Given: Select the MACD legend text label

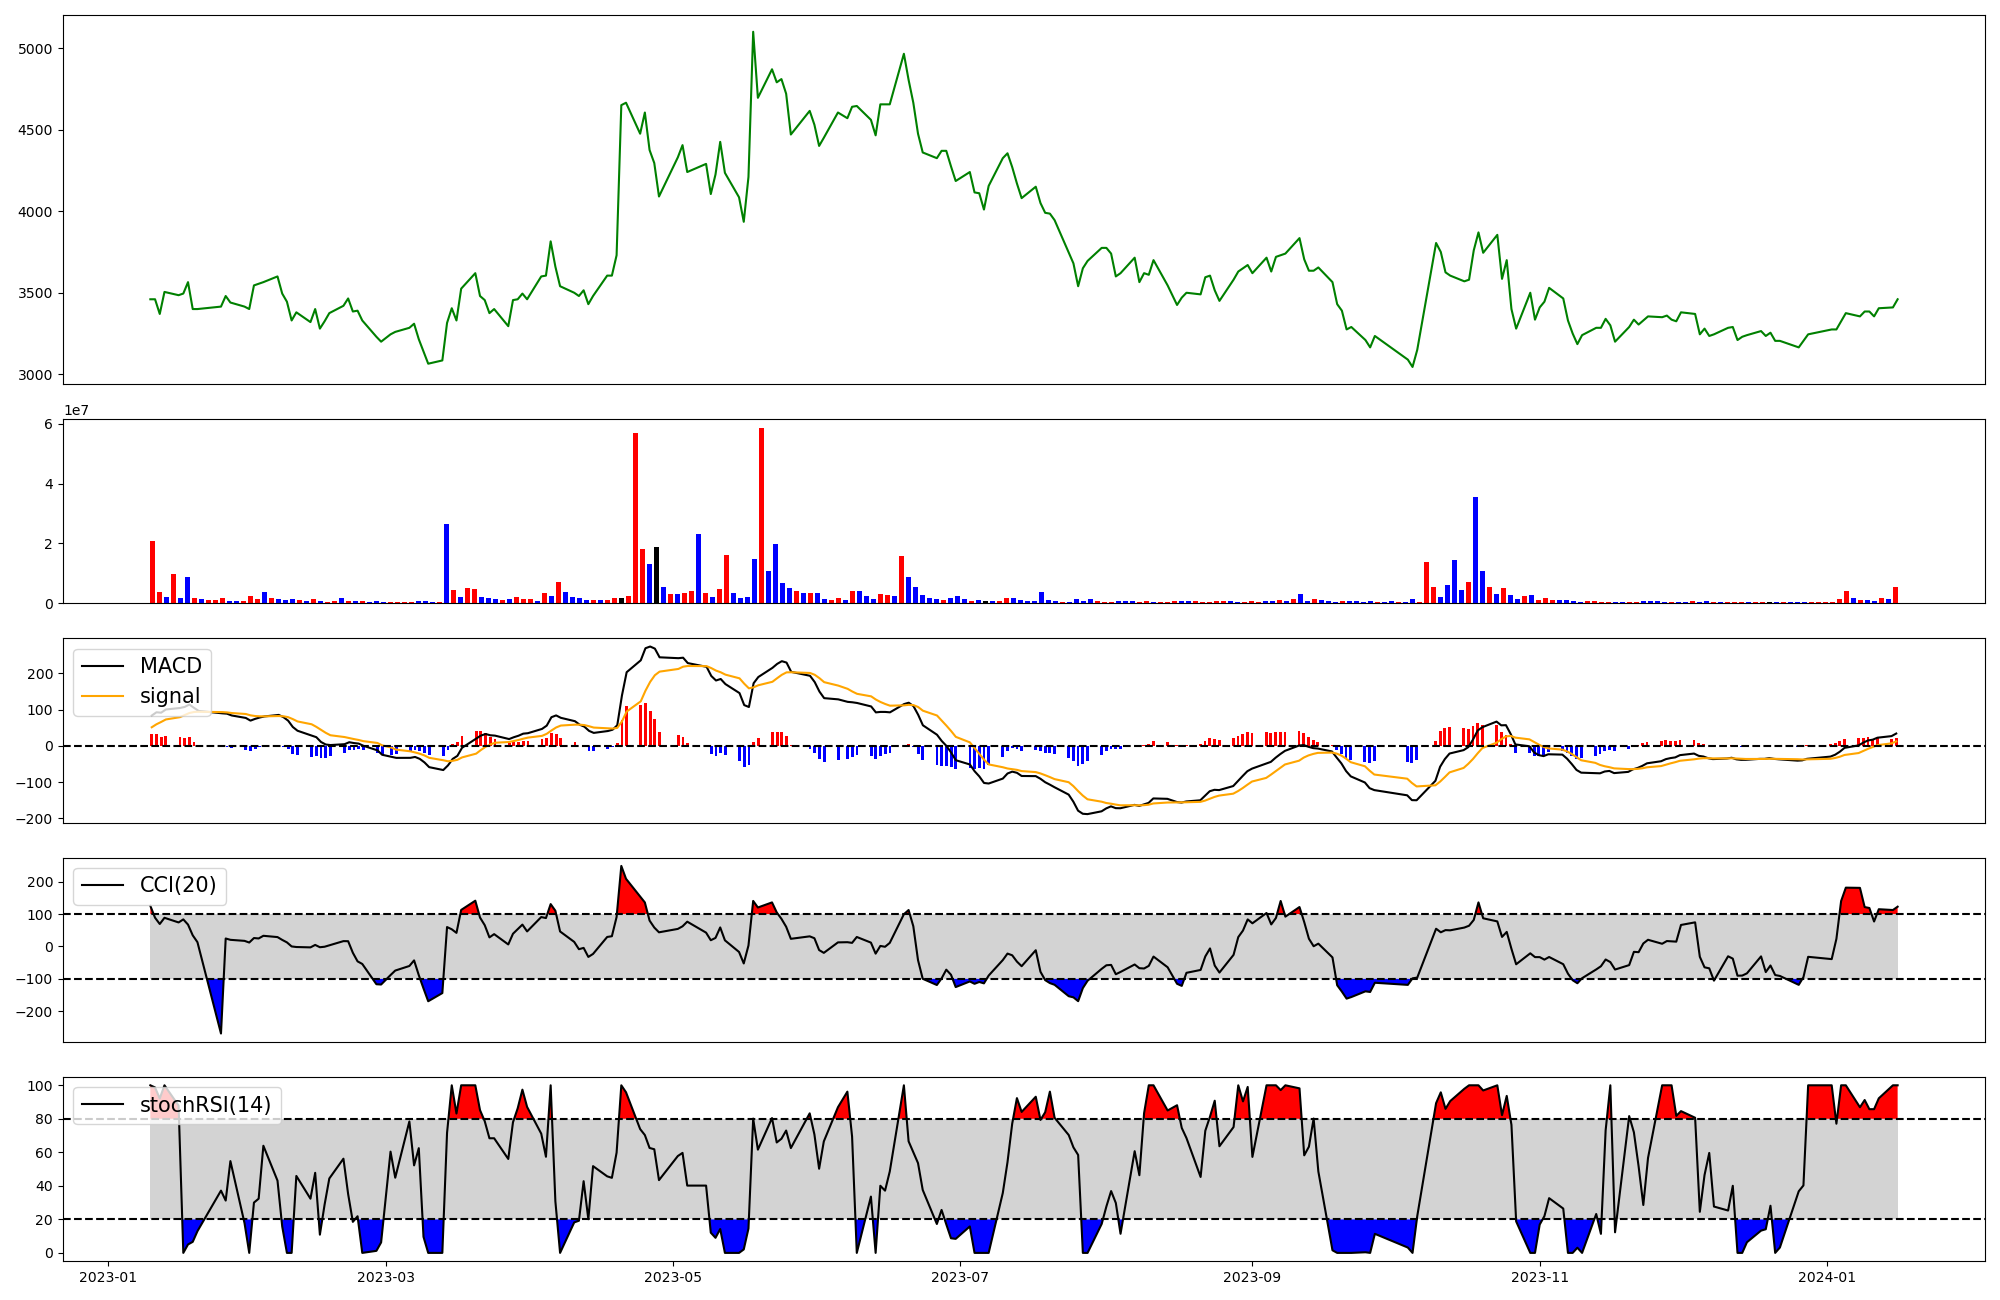Looking at the screenshot, I should click(170, 666).
